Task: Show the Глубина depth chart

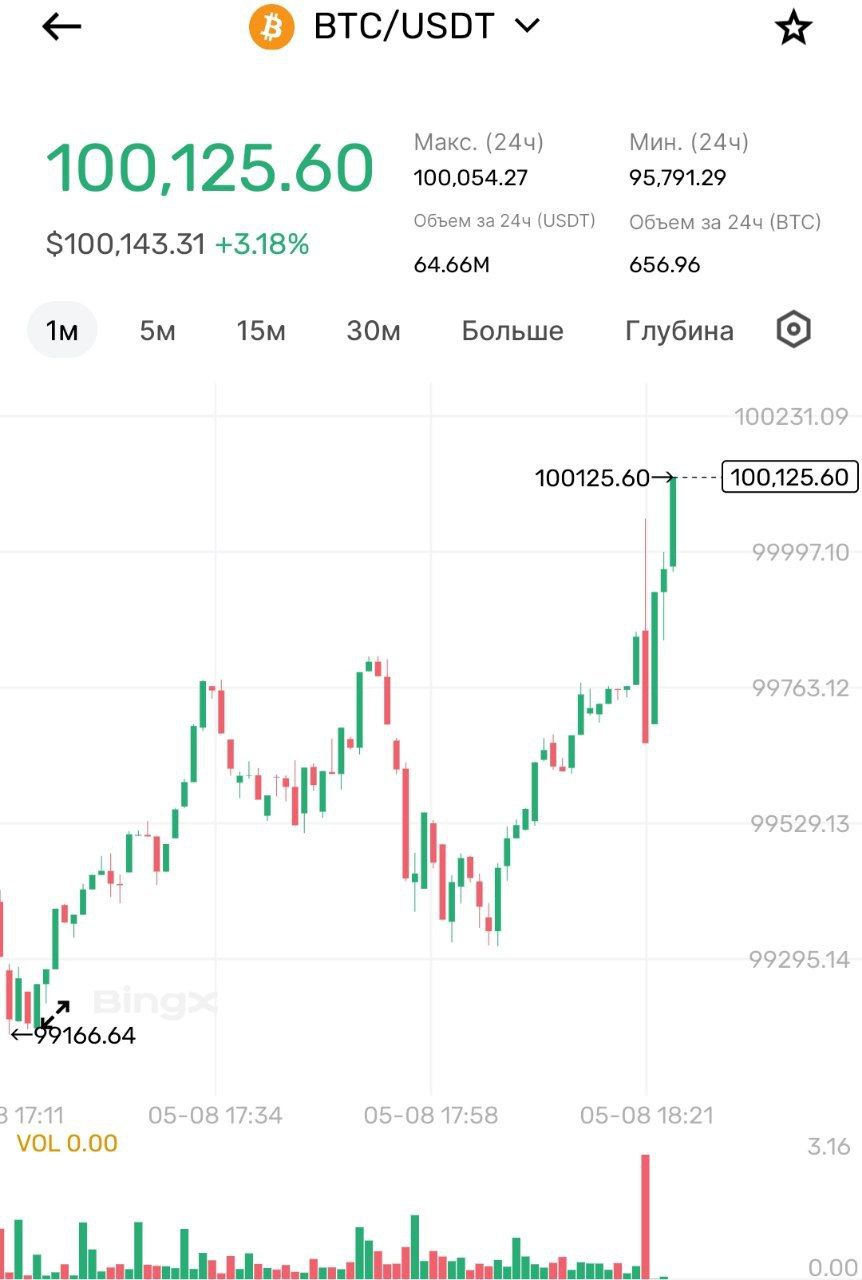Action: [679, 331]
